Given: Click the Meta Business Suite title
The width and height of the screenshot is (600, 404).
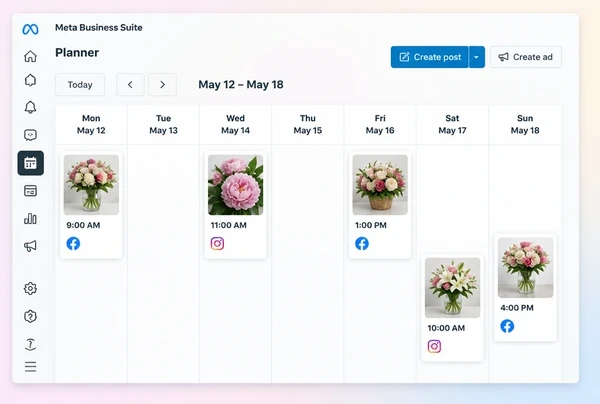Looking at the screenshot, I should pyautogui.click(x=99, y=28).
